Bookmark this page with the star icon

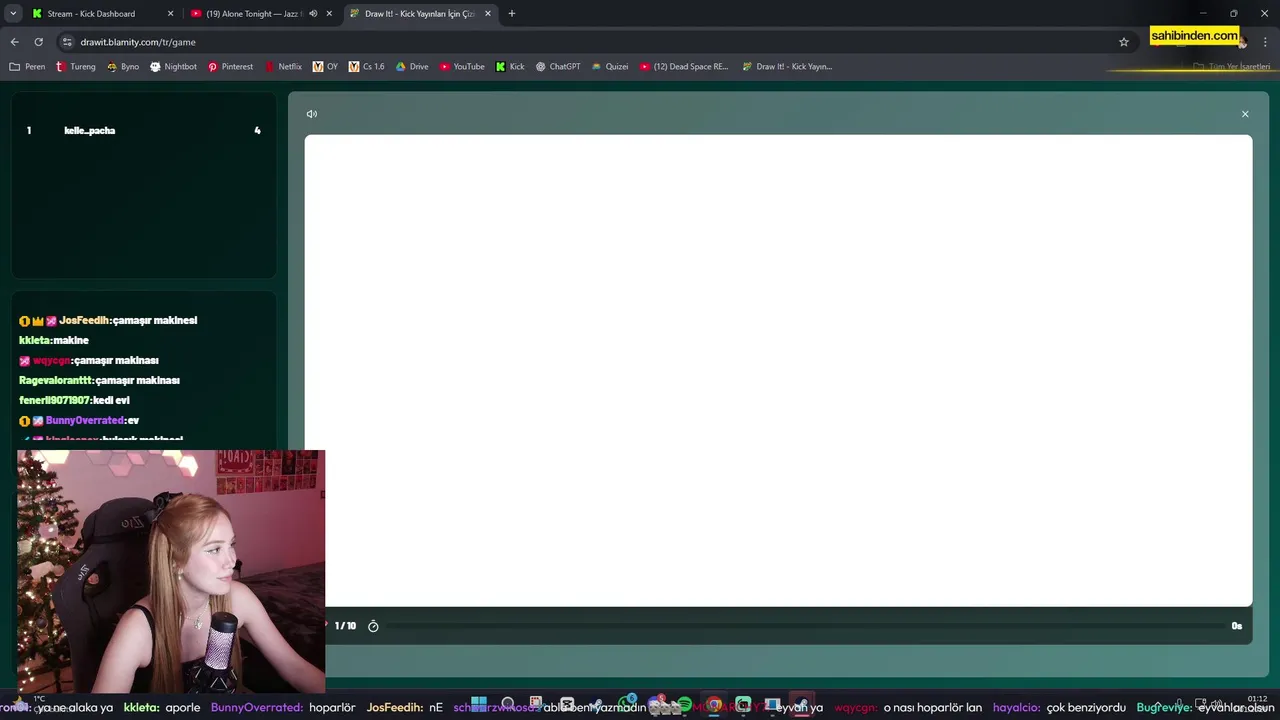pyautogui.click(x=1124, y=42)
